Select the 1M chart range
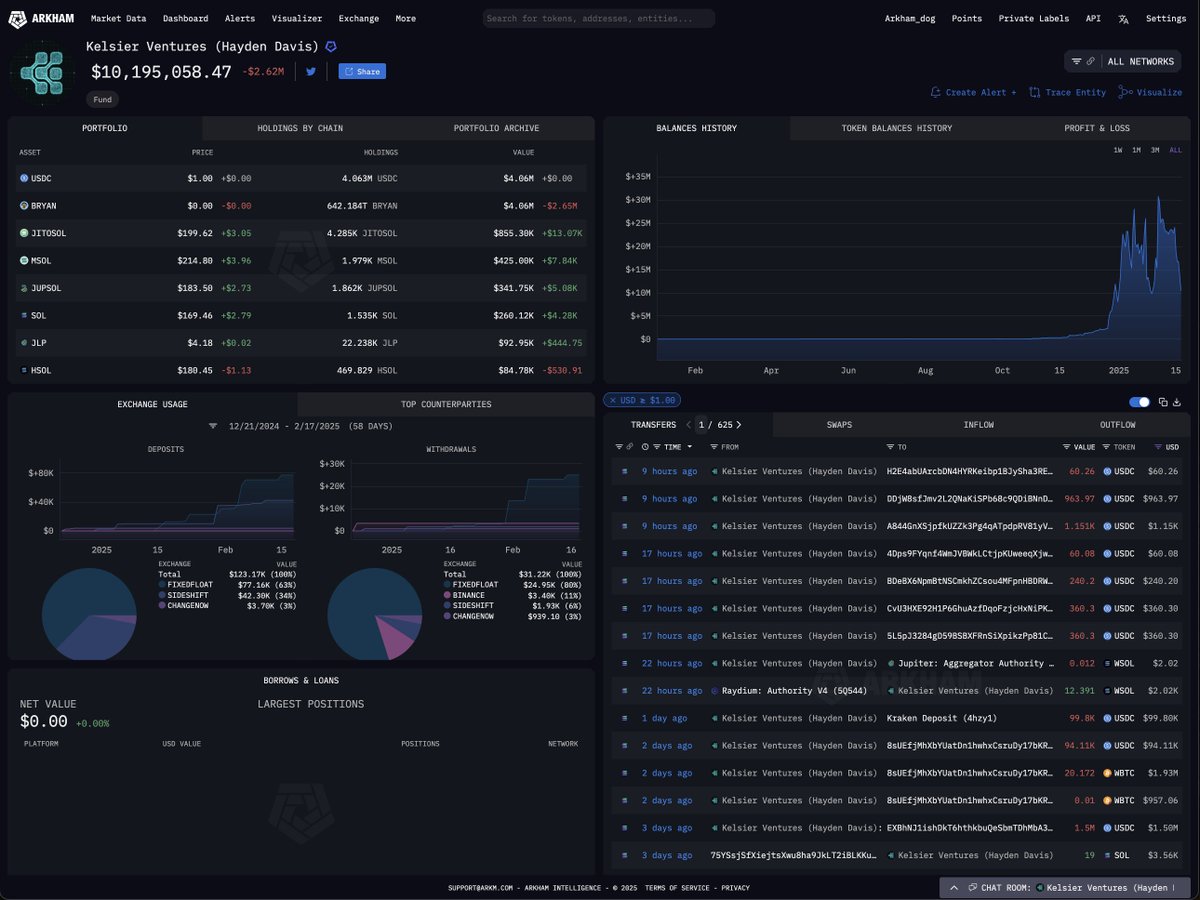Screen dimensions: 1200x900 [1136, 150]
